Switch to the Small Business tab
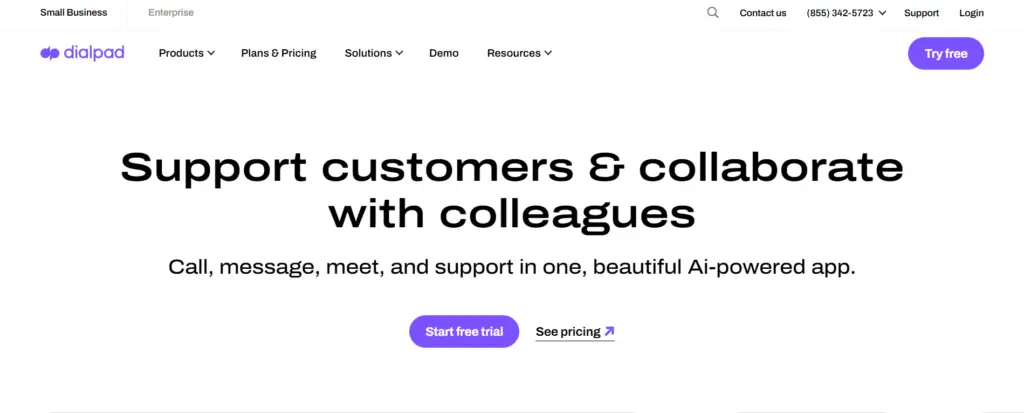 coord(74,12)
